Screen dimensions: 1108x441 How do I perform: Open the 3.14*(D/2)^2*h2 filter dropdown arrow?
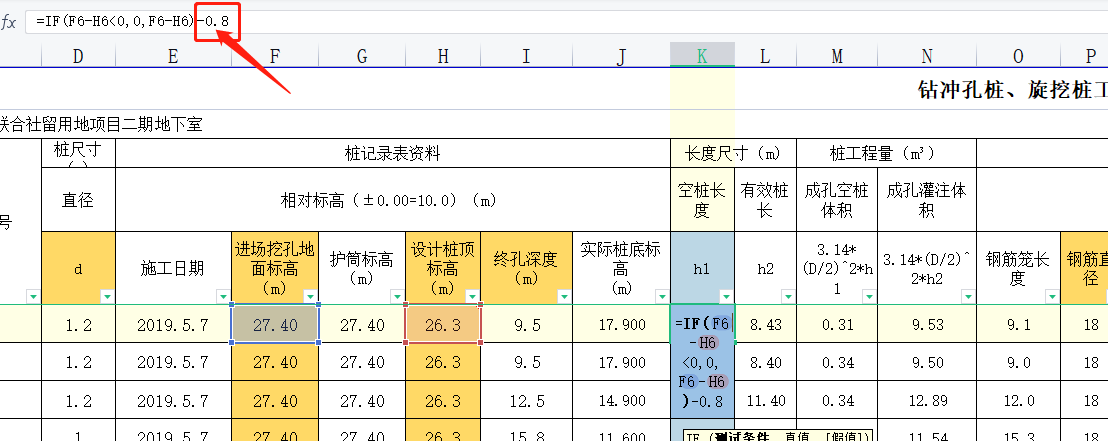click(x=967, y=296)
